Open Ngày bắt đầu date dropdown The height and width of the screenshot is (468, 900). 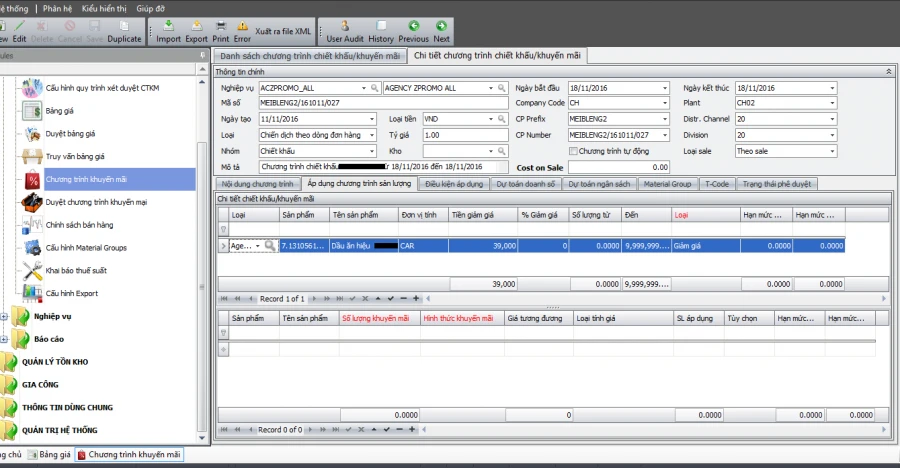pos(665,88)
